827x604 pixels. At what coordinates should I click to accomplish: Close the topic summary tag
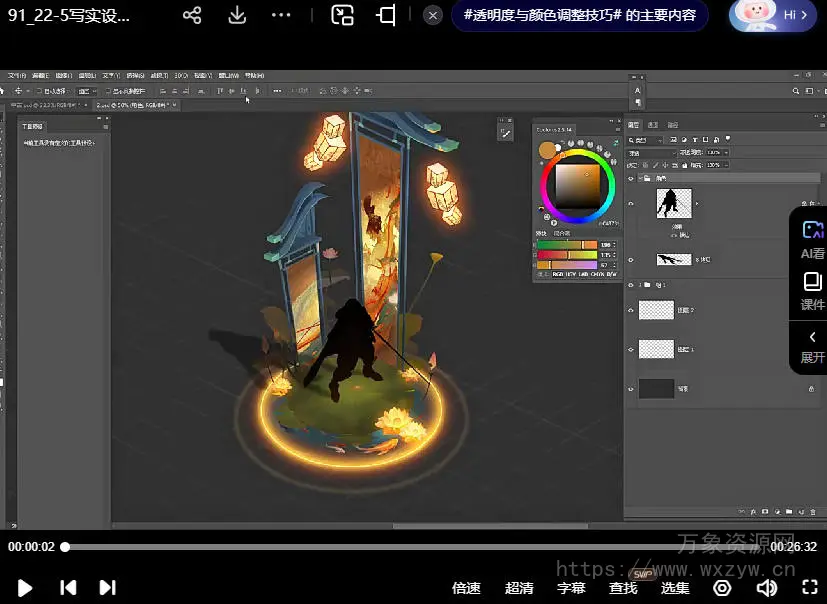tap(432, 16)
